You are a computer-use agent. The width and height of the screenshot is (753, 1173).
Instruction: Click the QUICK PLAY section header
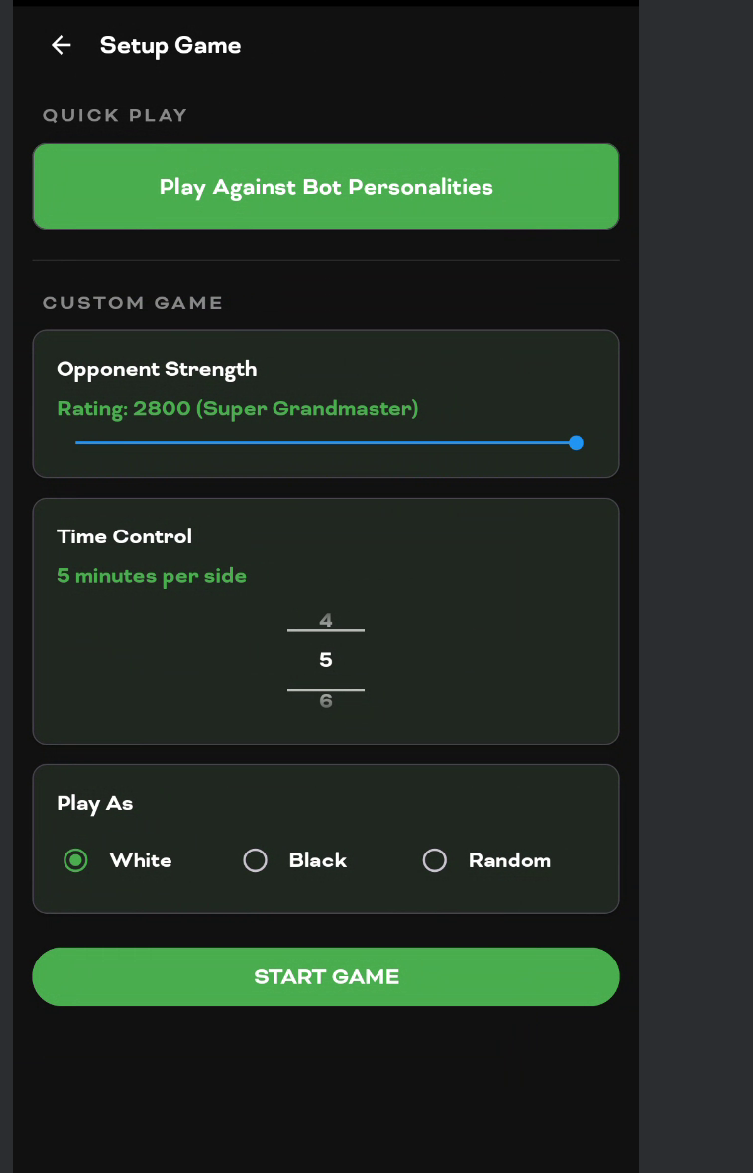click(115, 115)
